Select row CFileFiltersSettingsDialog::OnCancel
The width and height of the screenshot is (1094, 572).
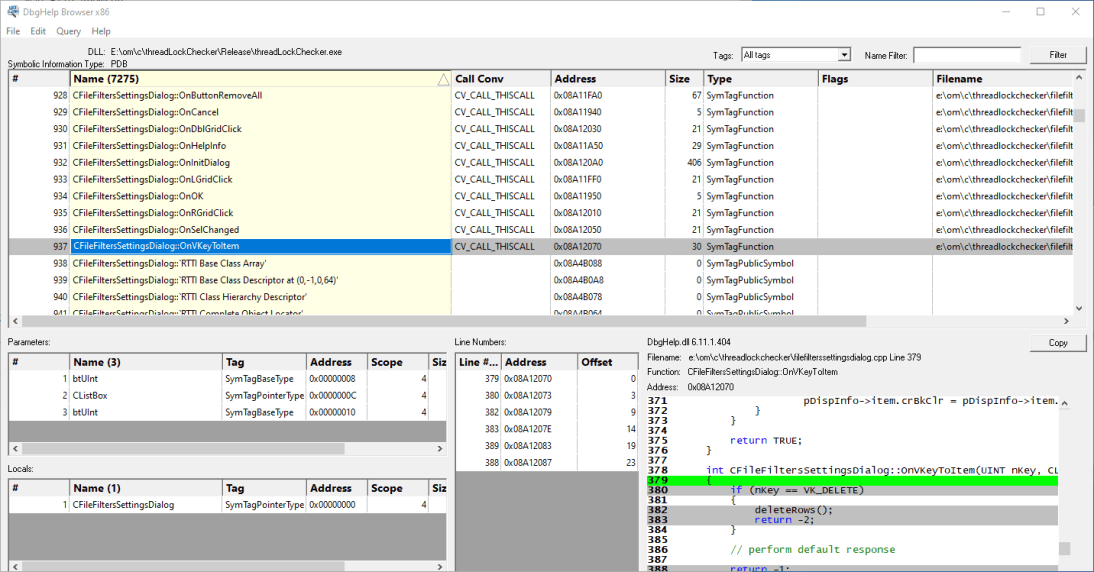(541, 112)
